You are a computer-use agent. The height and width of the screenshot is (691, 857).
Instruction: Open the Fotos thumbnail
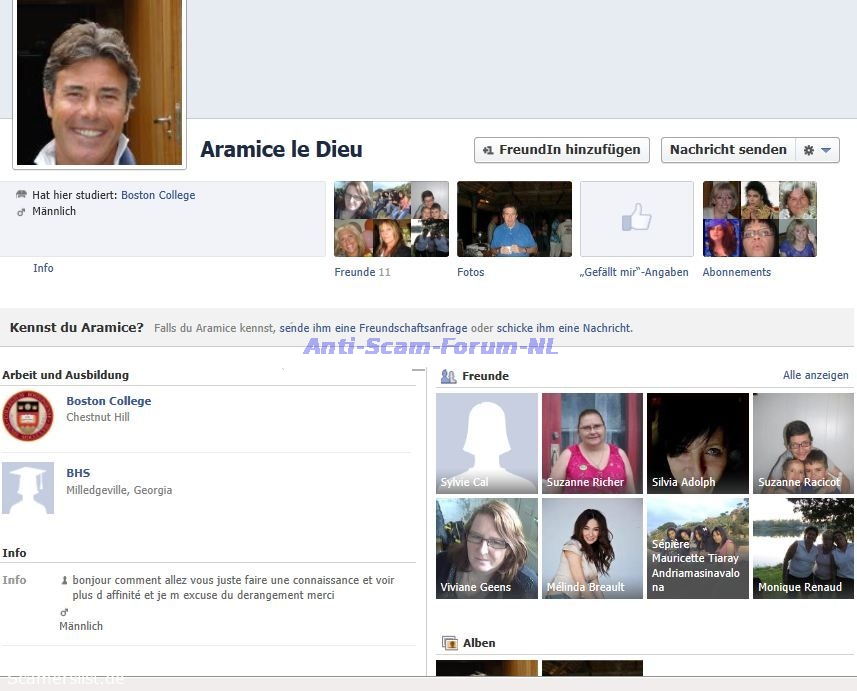[x=514, y=218]
